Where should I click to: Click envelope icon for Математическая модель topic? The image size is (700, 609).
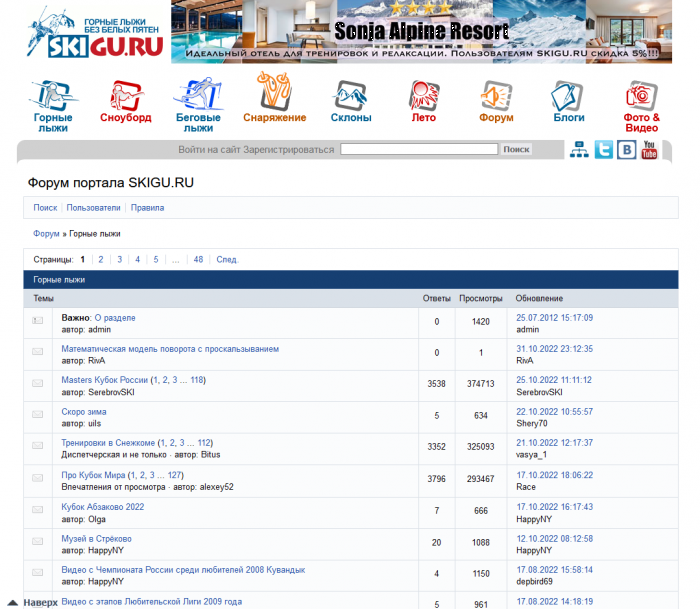pyautogui.click(x=38, y=351)
